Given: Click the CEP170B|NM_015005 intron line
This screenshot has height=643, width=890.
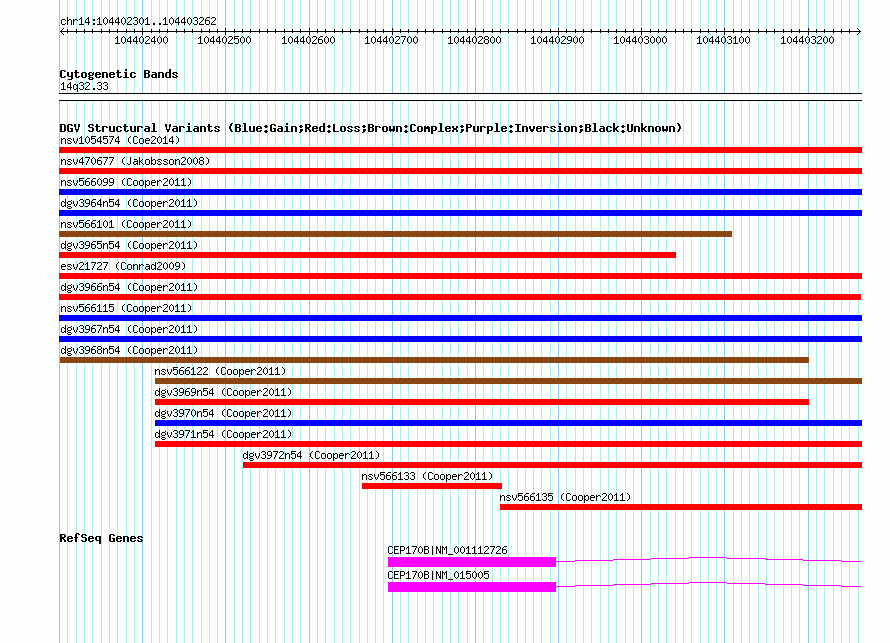Looking at the screenshot, I should [x=708, y=585].
